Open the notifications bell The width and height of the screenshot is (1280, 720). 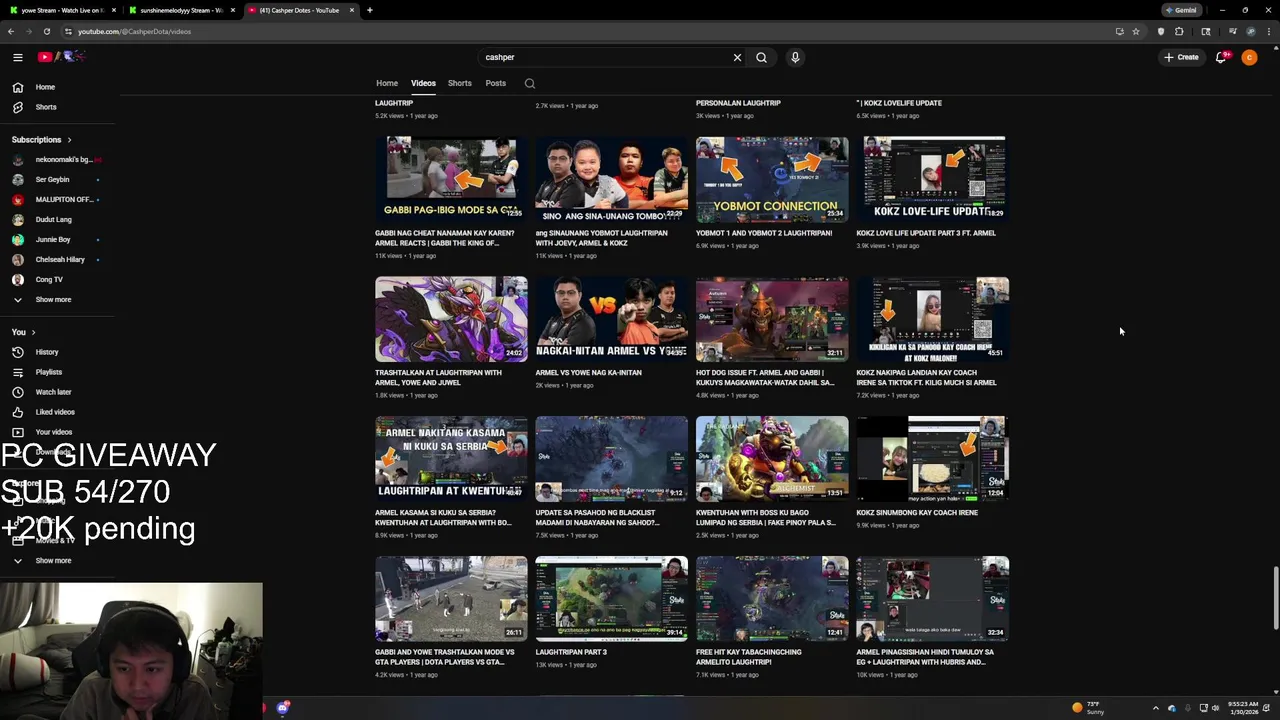click(1221, 57)
